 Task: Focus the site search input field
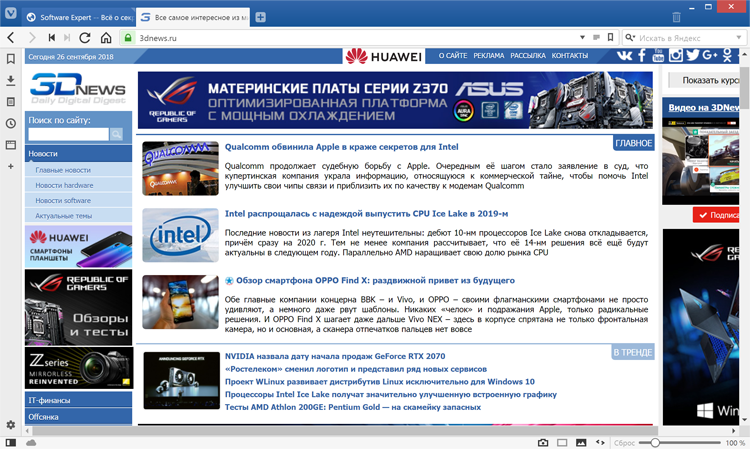click(68, 134)
